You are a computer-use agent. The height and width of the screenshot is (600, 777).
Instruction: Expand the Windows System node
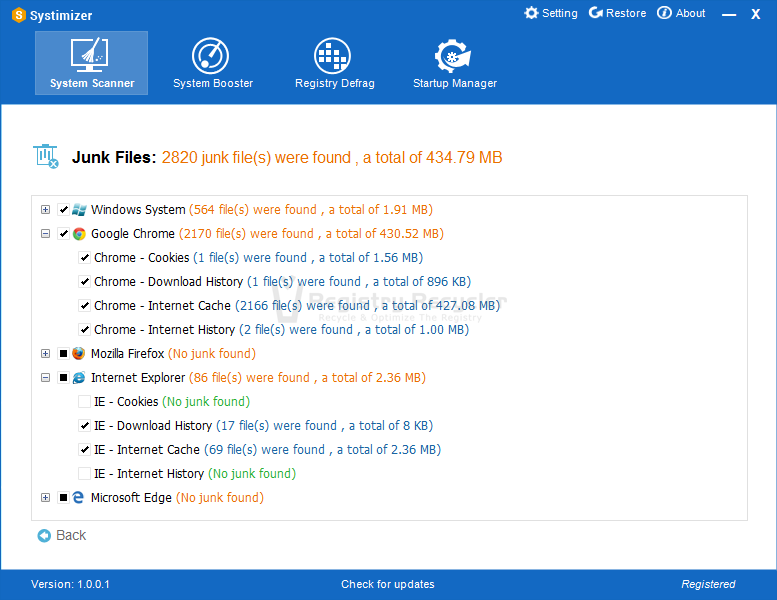pyautogui.click(x=46, y=210)
